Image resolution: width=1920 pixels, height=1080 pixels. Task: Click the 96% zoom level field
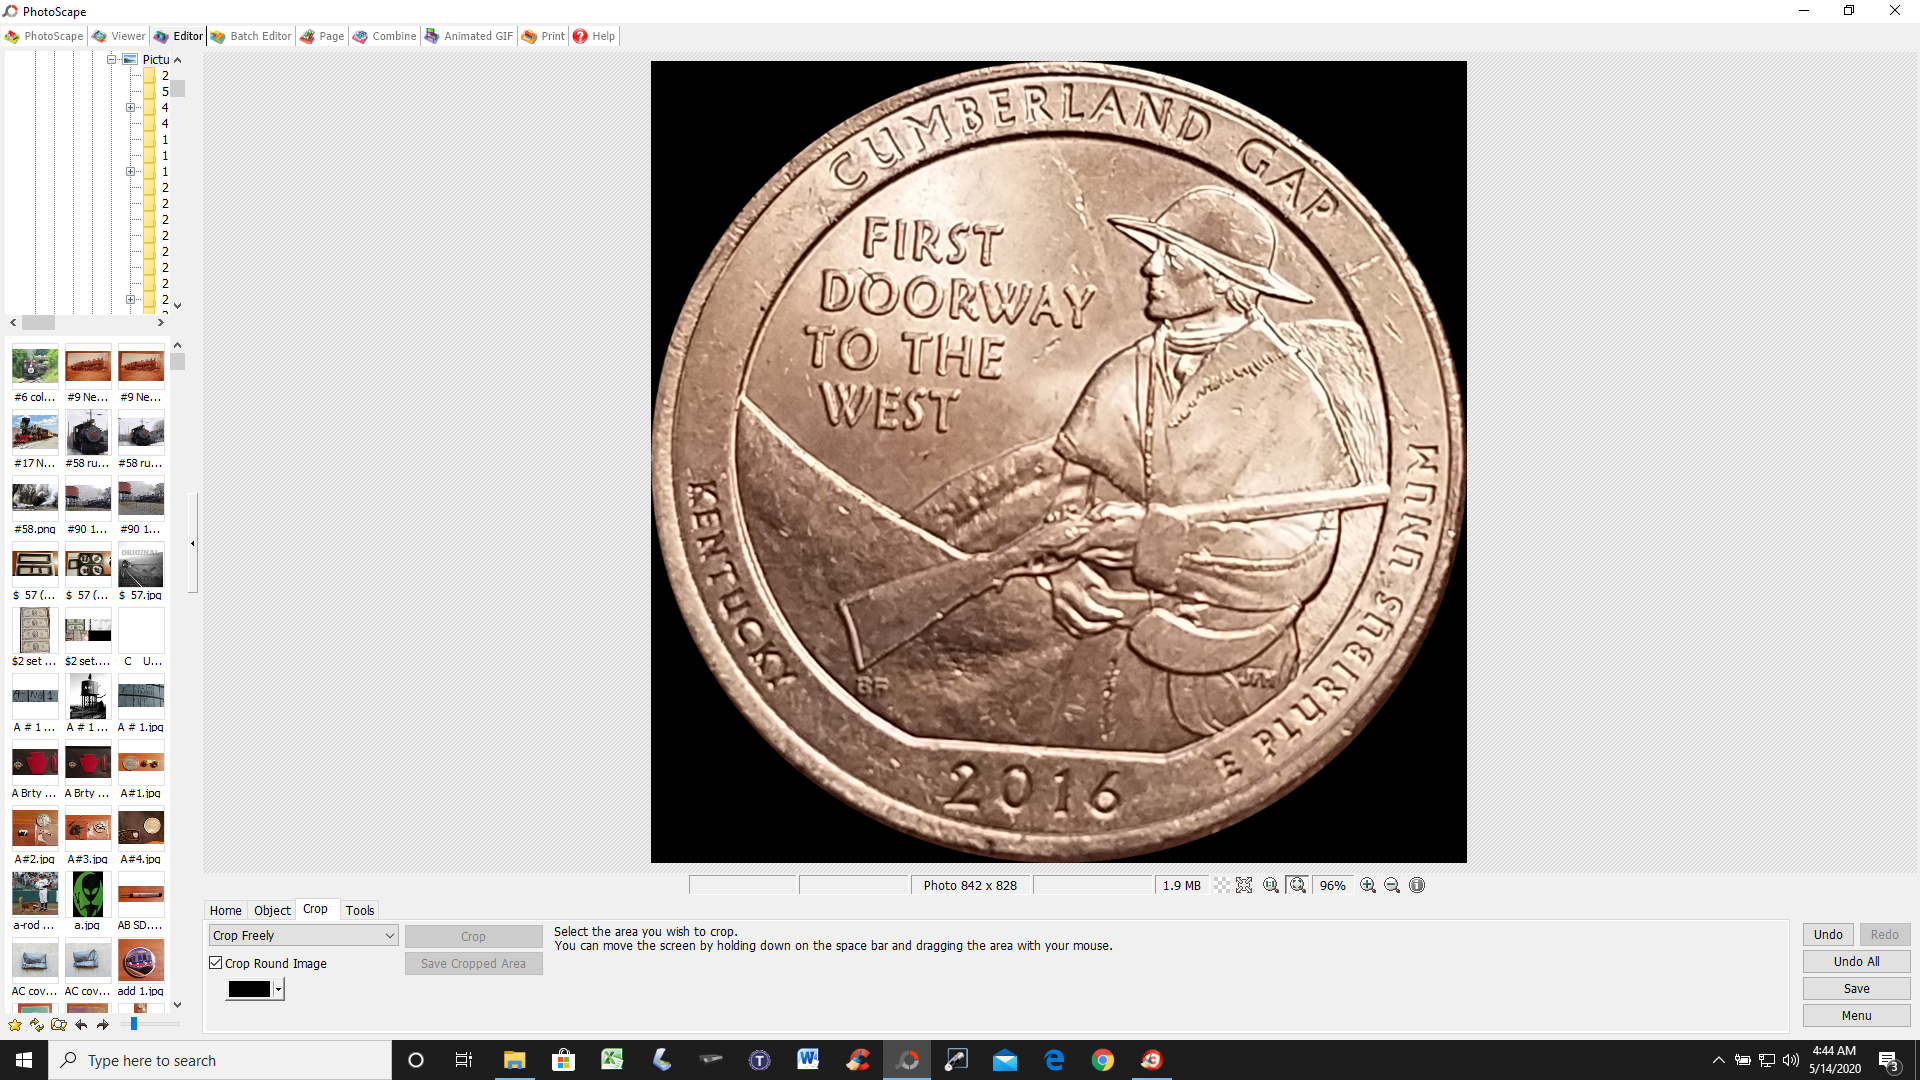(x=1332, y=885)
